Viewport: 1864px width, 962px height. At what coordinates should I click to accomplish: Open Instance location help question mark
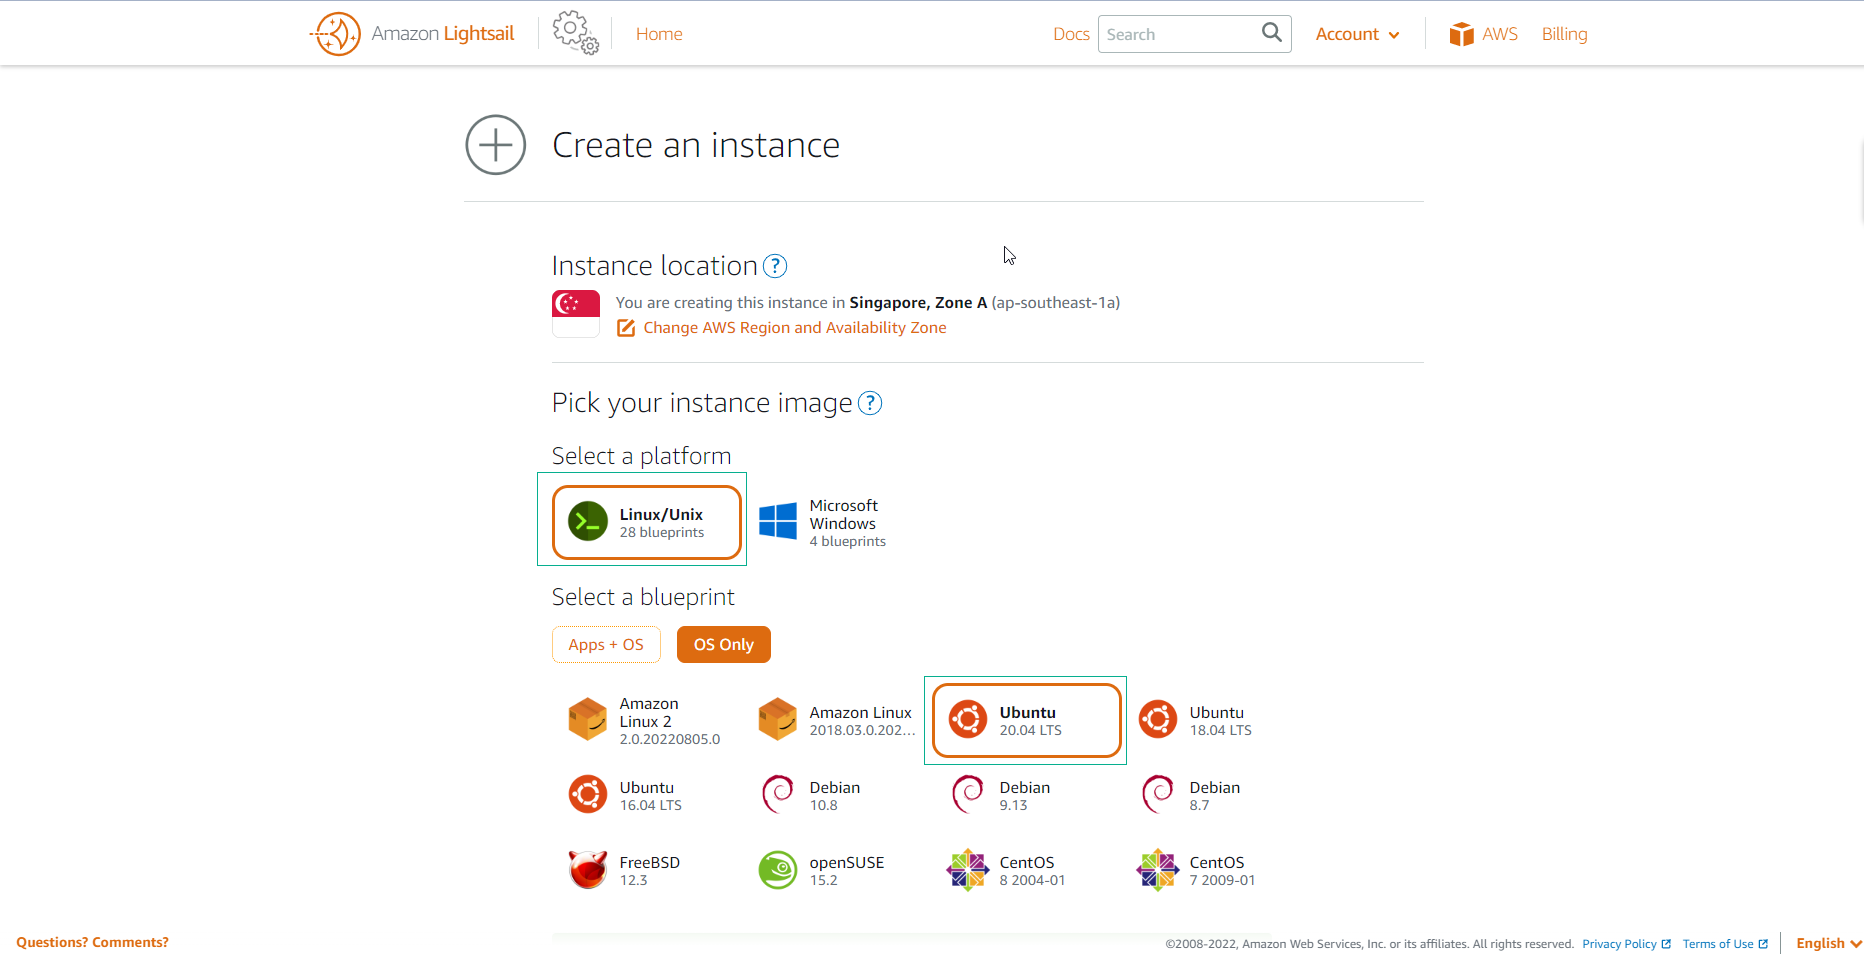point(775,266)
